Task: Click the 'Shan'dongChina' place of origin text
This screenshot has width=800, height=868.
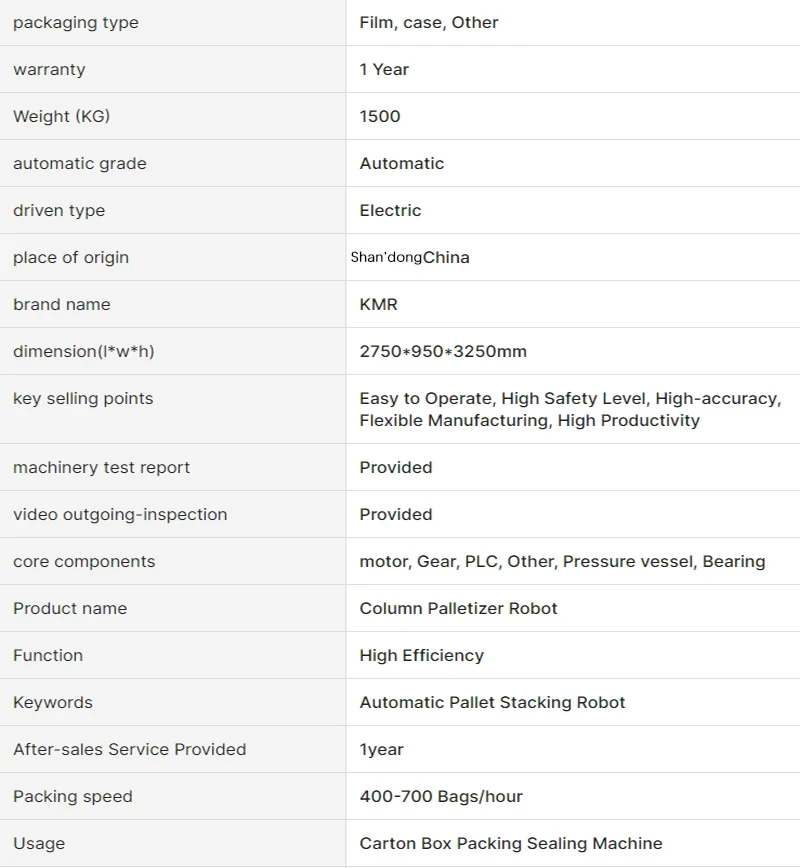Action: coord(410,257)
